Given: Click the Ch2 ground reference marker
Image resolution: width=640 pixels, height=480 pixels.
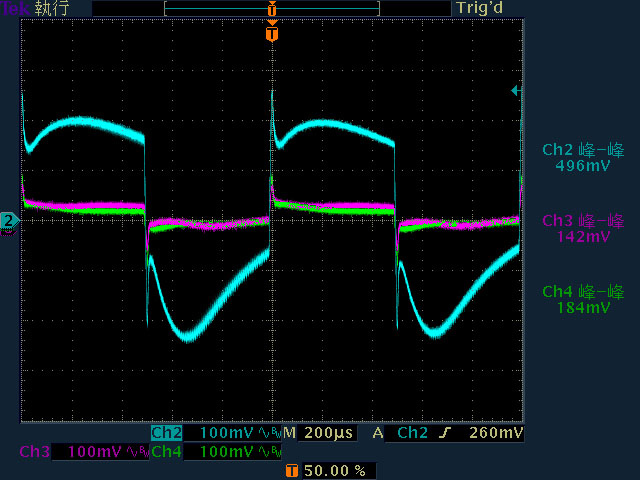Looking at the screenshot, I should coord(9,221).
